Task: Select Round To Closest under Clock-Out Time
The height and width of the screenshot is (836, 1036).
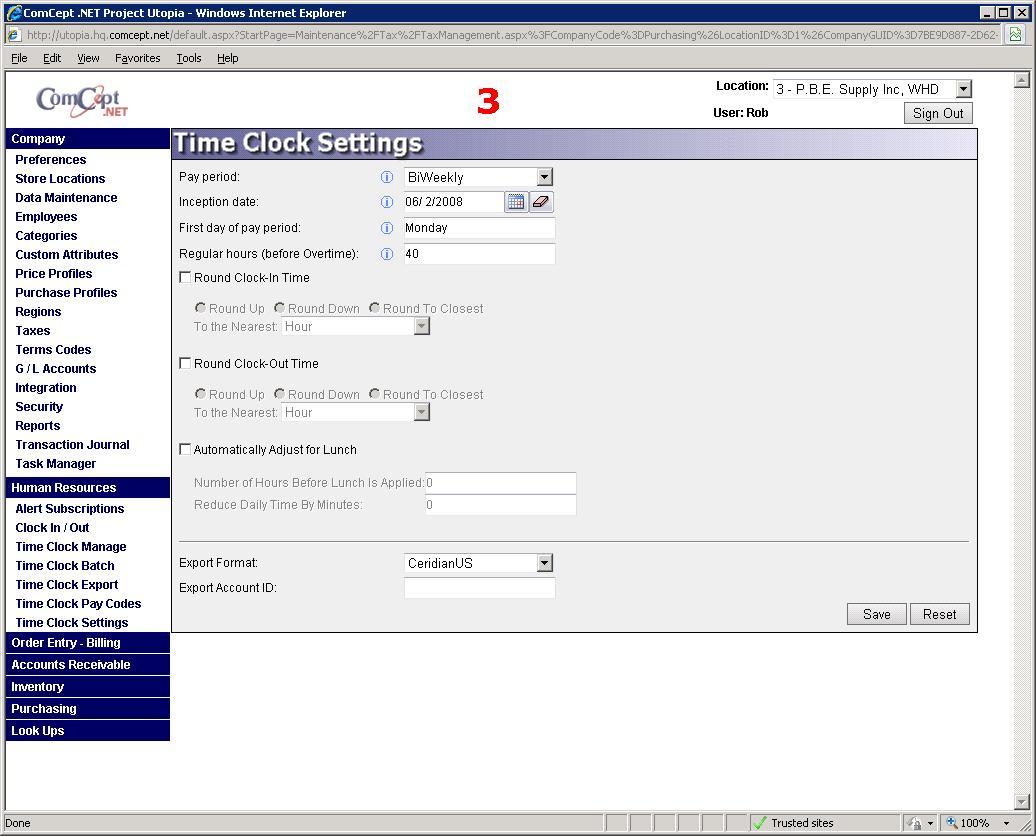Action: (375, 394)
